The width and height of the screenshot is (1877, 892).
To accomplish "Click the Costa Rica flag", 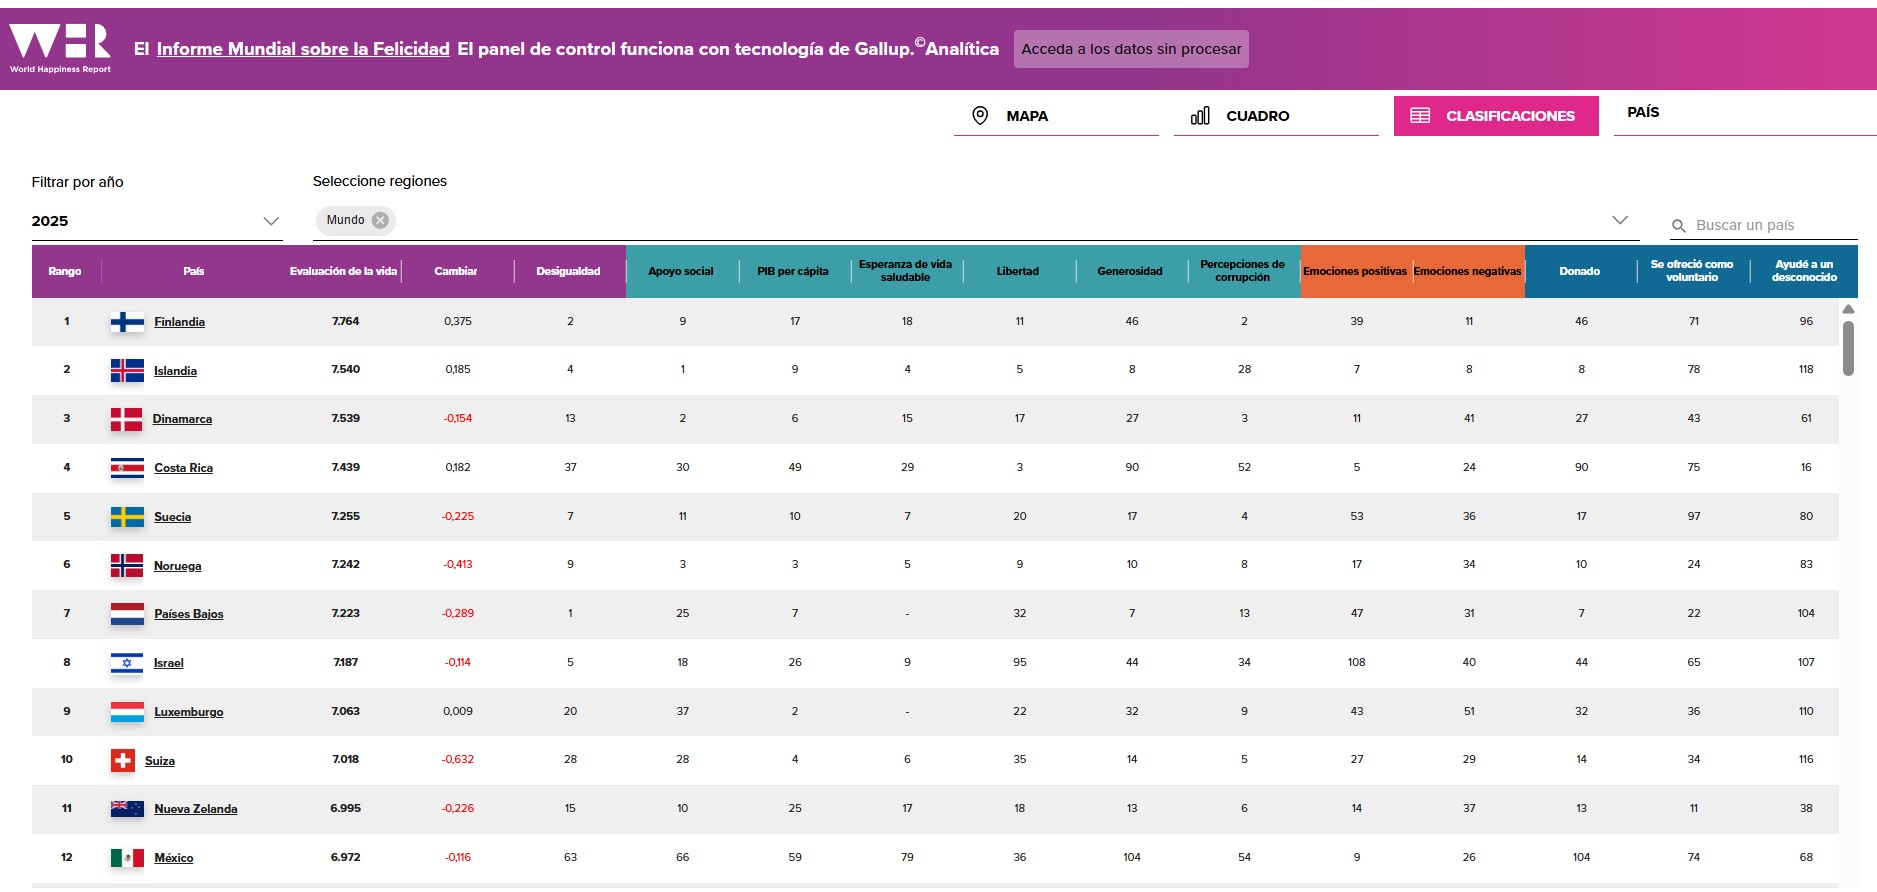I will [x=127, y=468].
